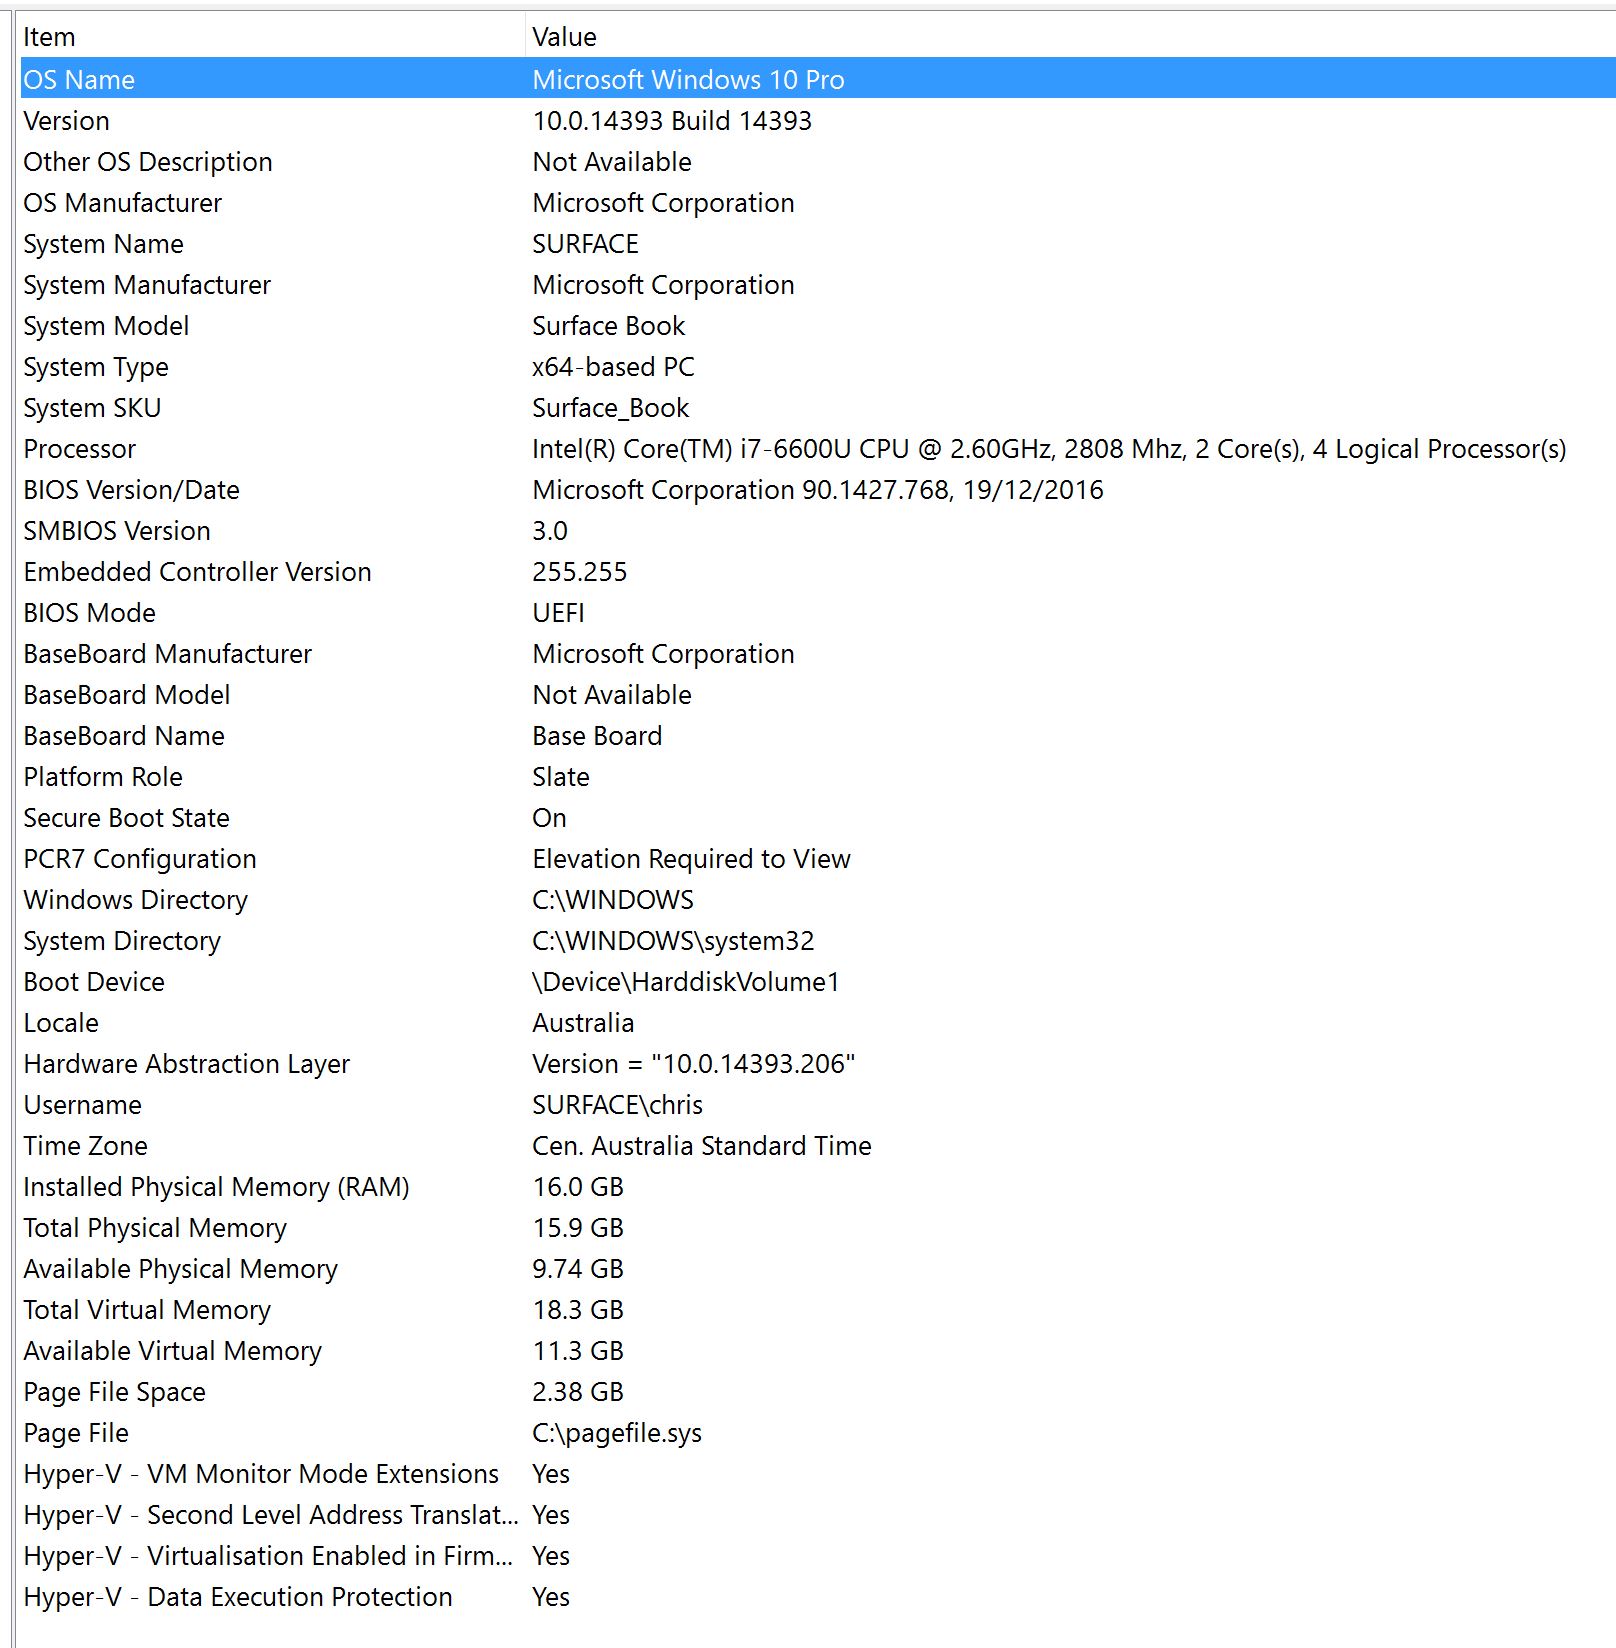Click the BaseBoard Model row

[x=818, y=695]
